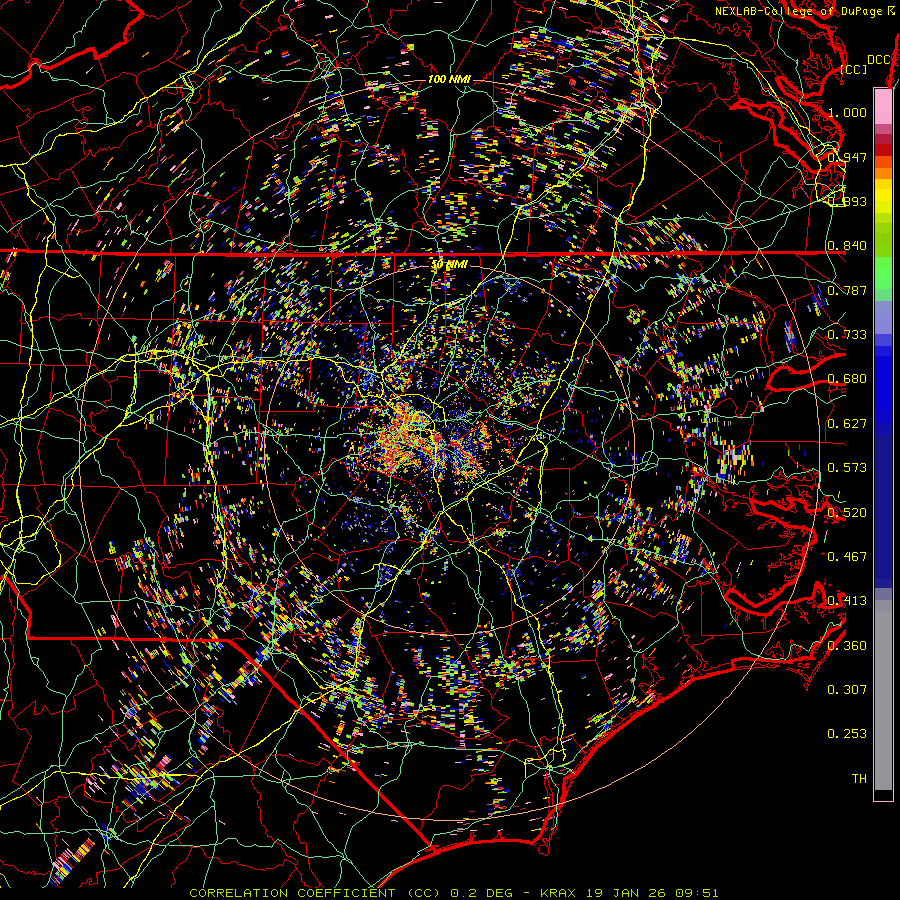
Task: Click the 0.413 color scale label
Action: coord(847,601)
